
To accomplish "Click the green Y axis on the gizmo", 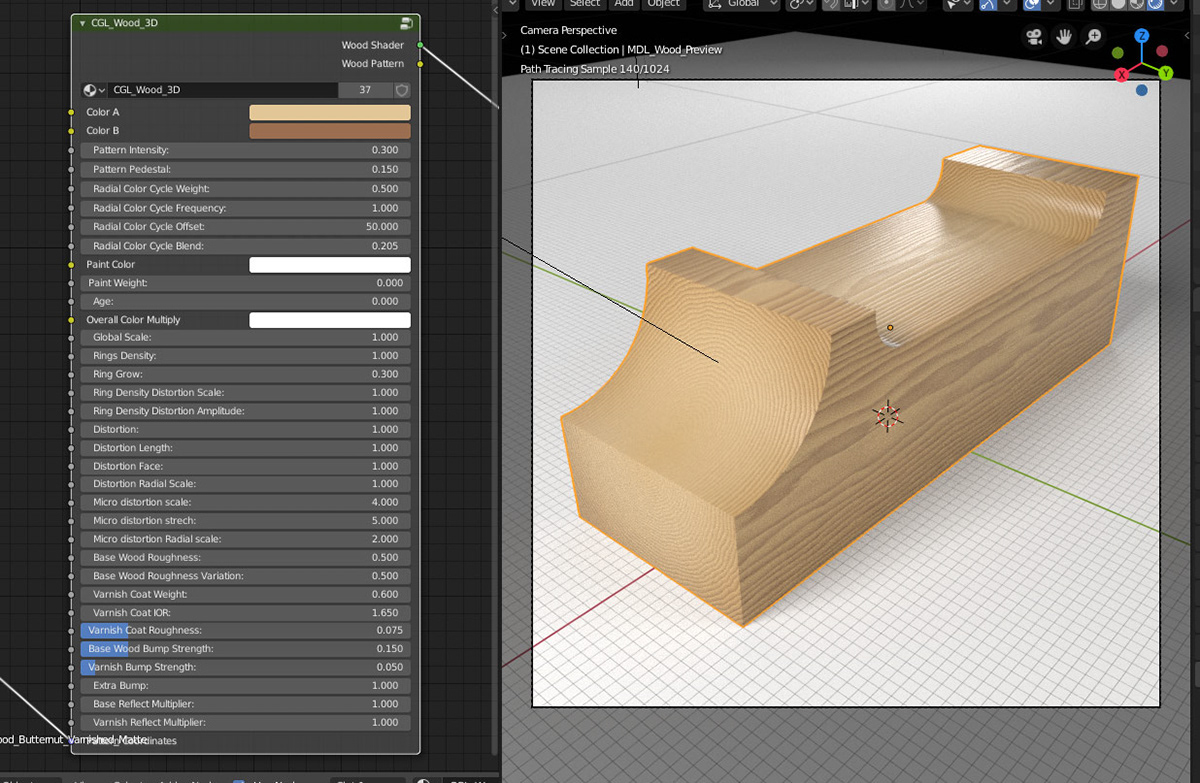I will point(1165,73).
